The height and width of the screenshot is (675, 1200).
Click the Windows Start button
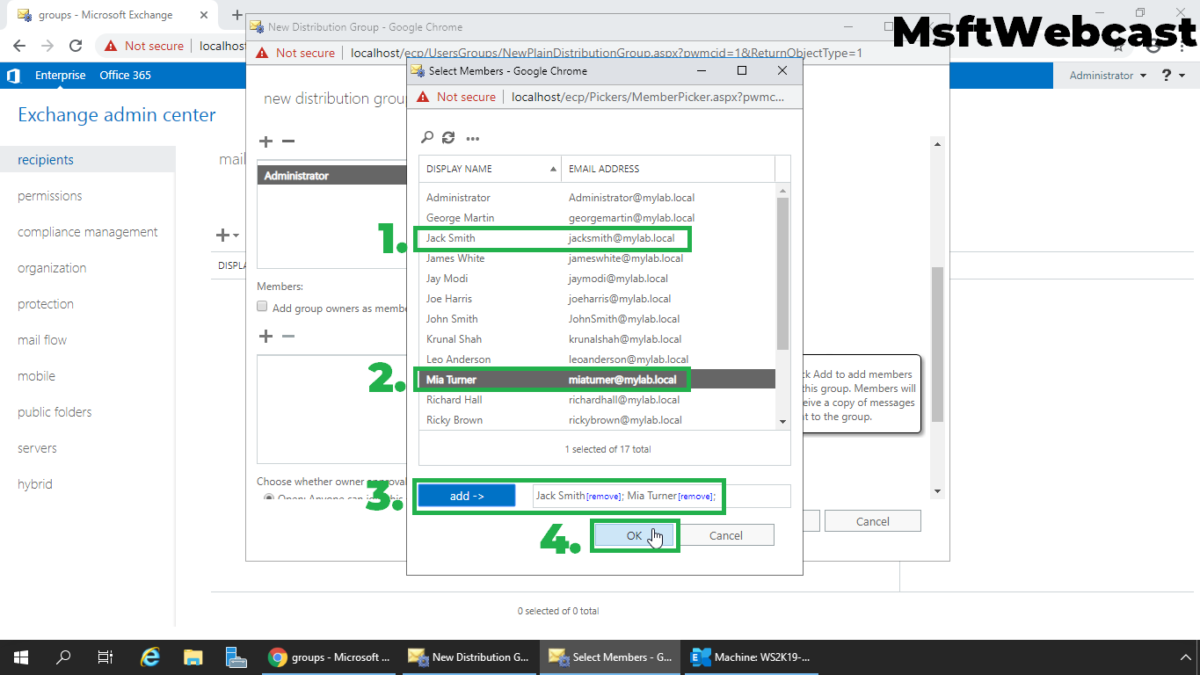pyautogui.click(x=20, y=657)
